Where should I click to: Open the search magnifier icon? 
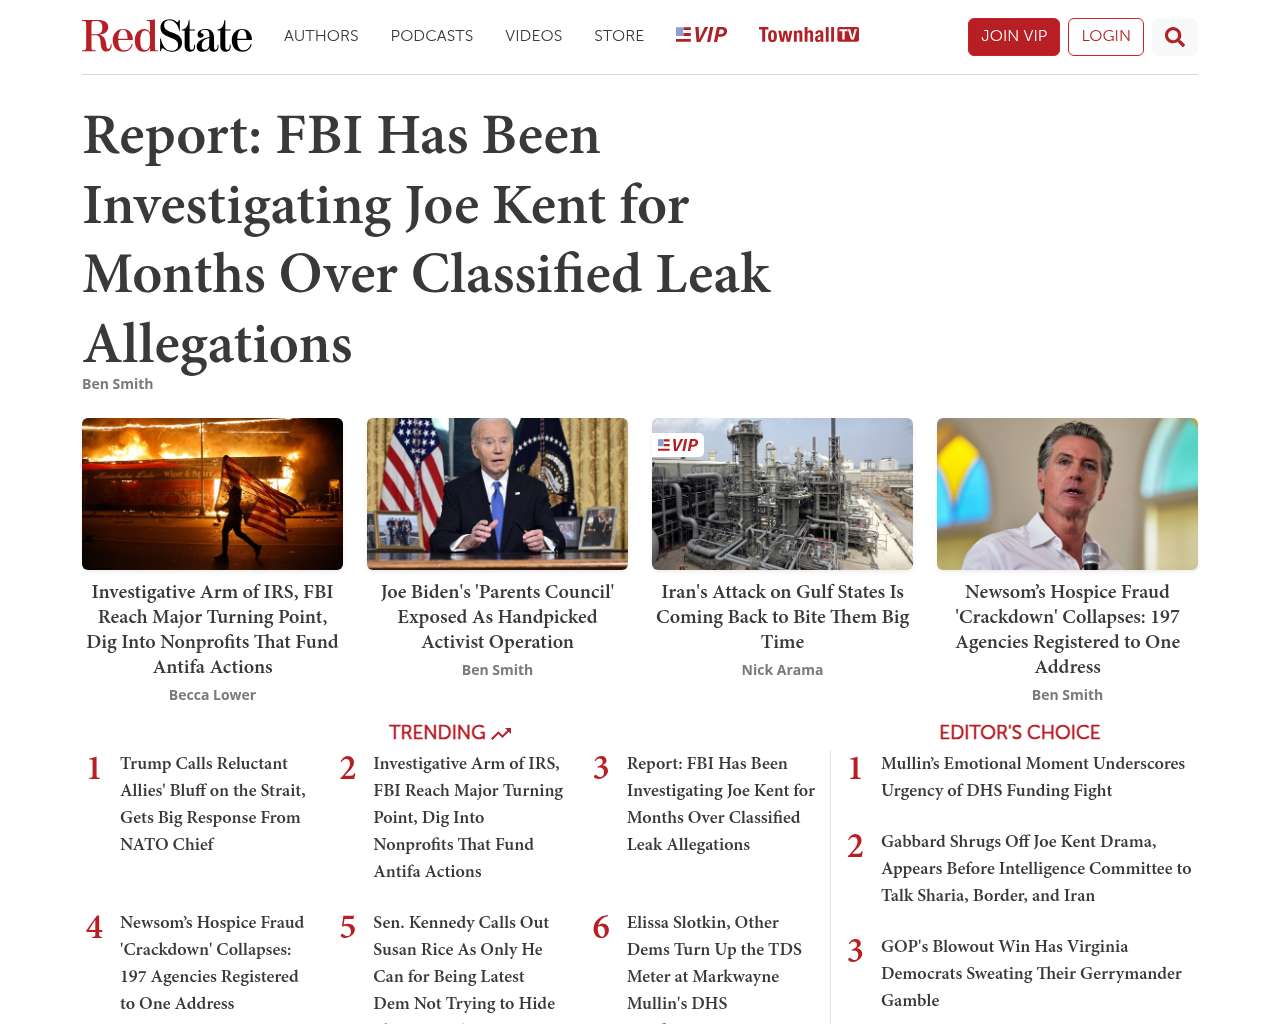(x=1175, y=37)
